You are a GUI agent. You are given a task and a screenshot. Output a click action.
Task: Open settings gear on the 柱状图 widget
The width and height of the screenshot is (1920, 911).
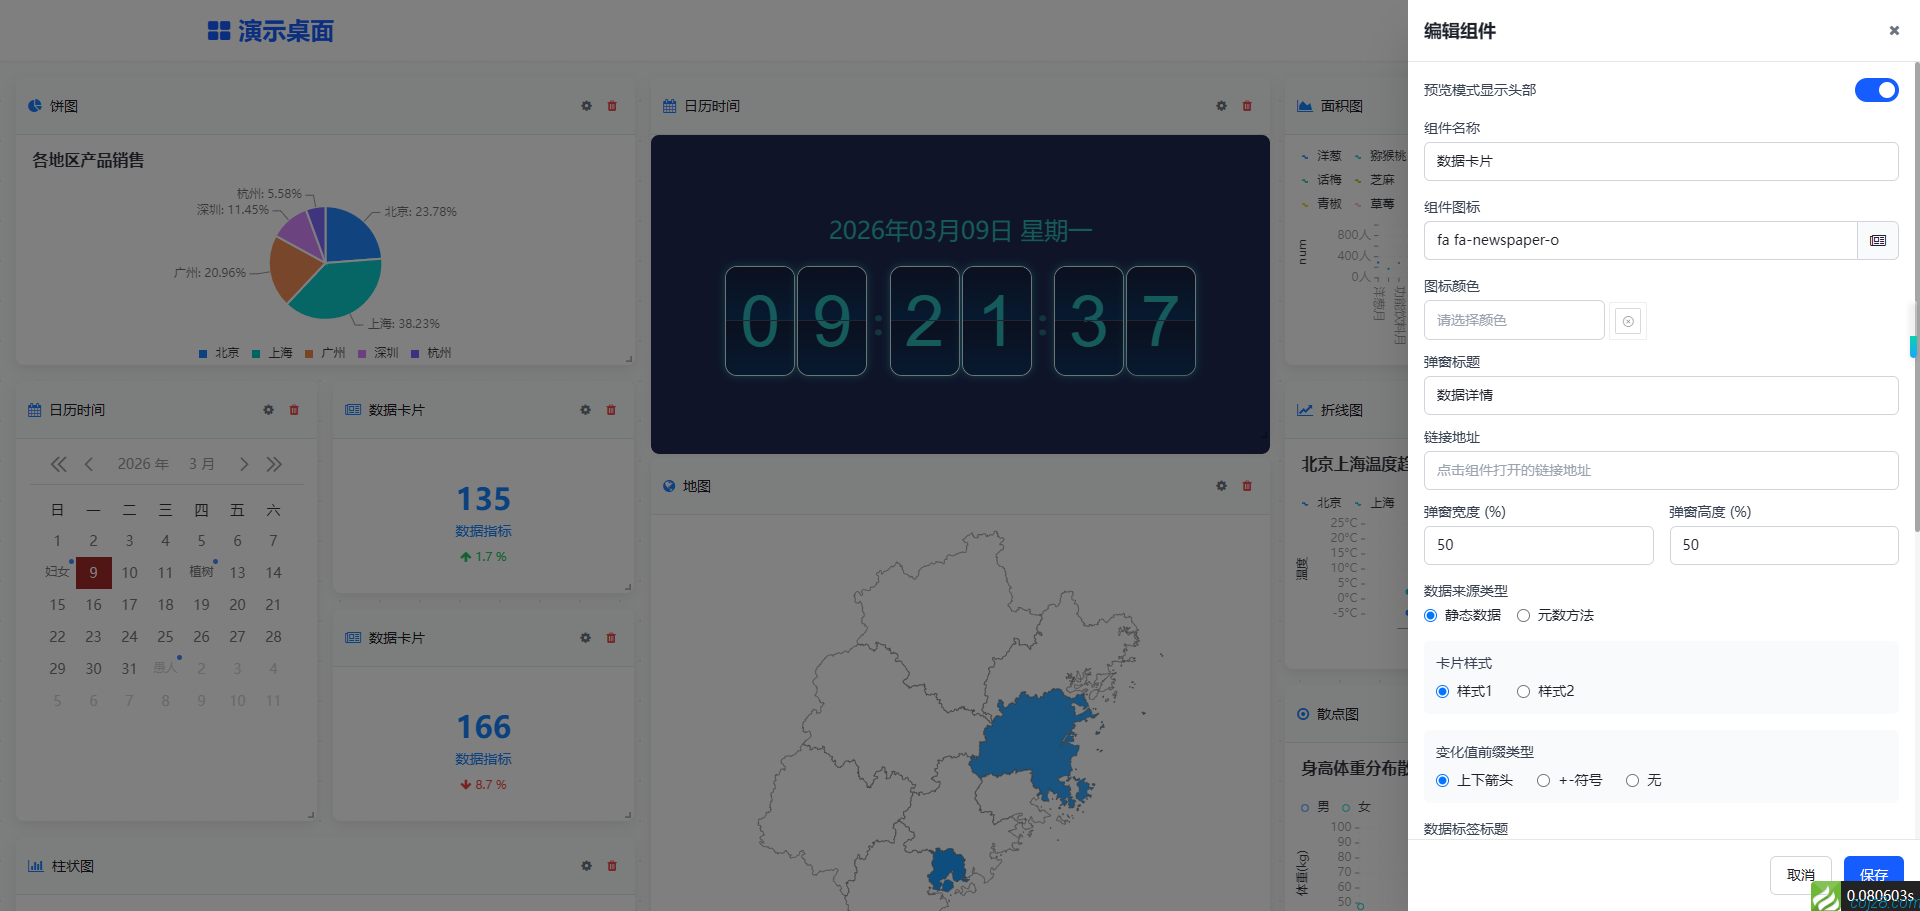click(x=586, y=866)
